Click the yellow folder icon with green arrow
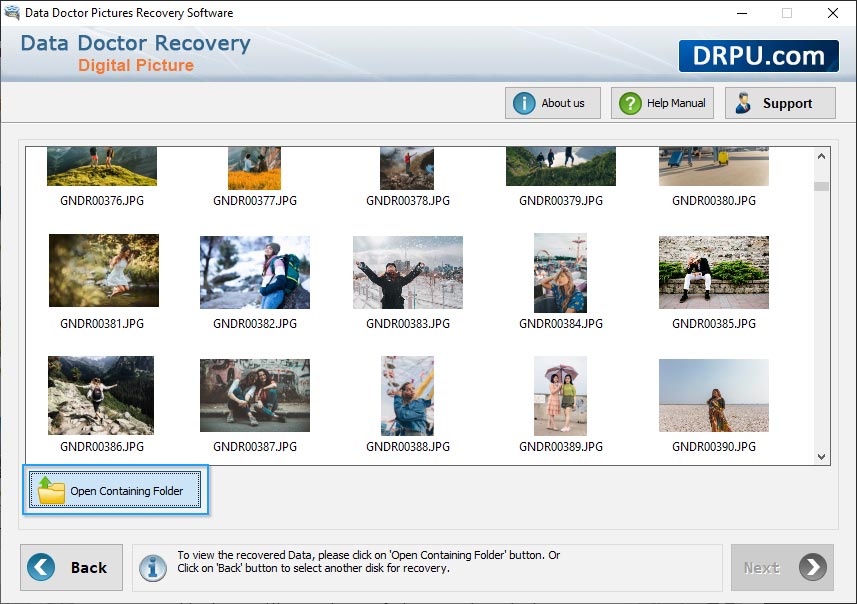 pos(51,490)
